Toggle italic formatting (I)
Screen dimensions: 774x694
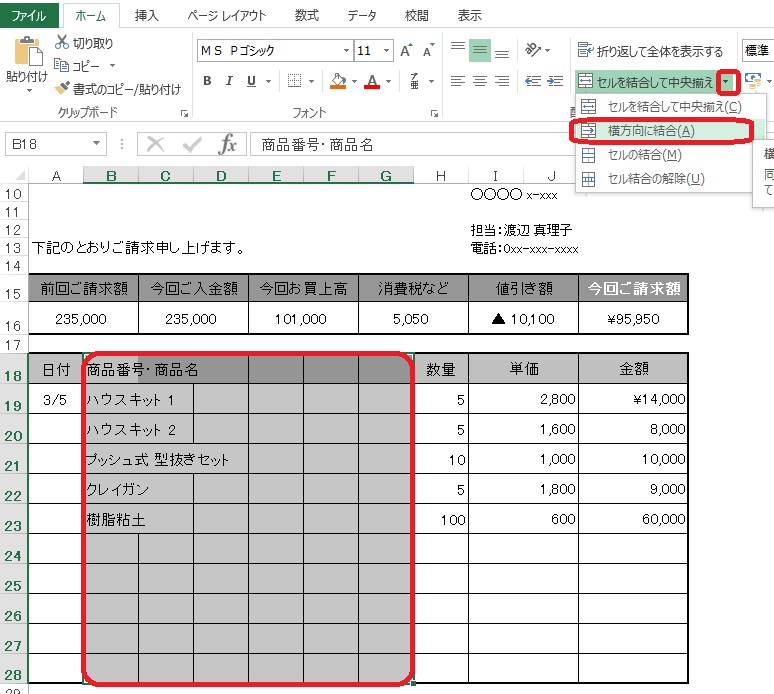point(230,81)
